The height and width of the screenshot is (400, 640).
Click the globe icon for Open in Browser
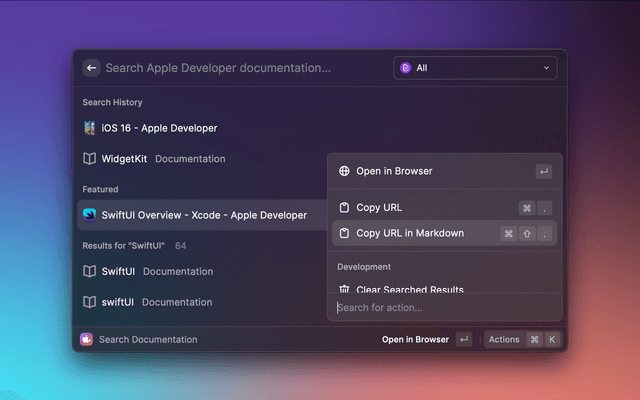344,171
